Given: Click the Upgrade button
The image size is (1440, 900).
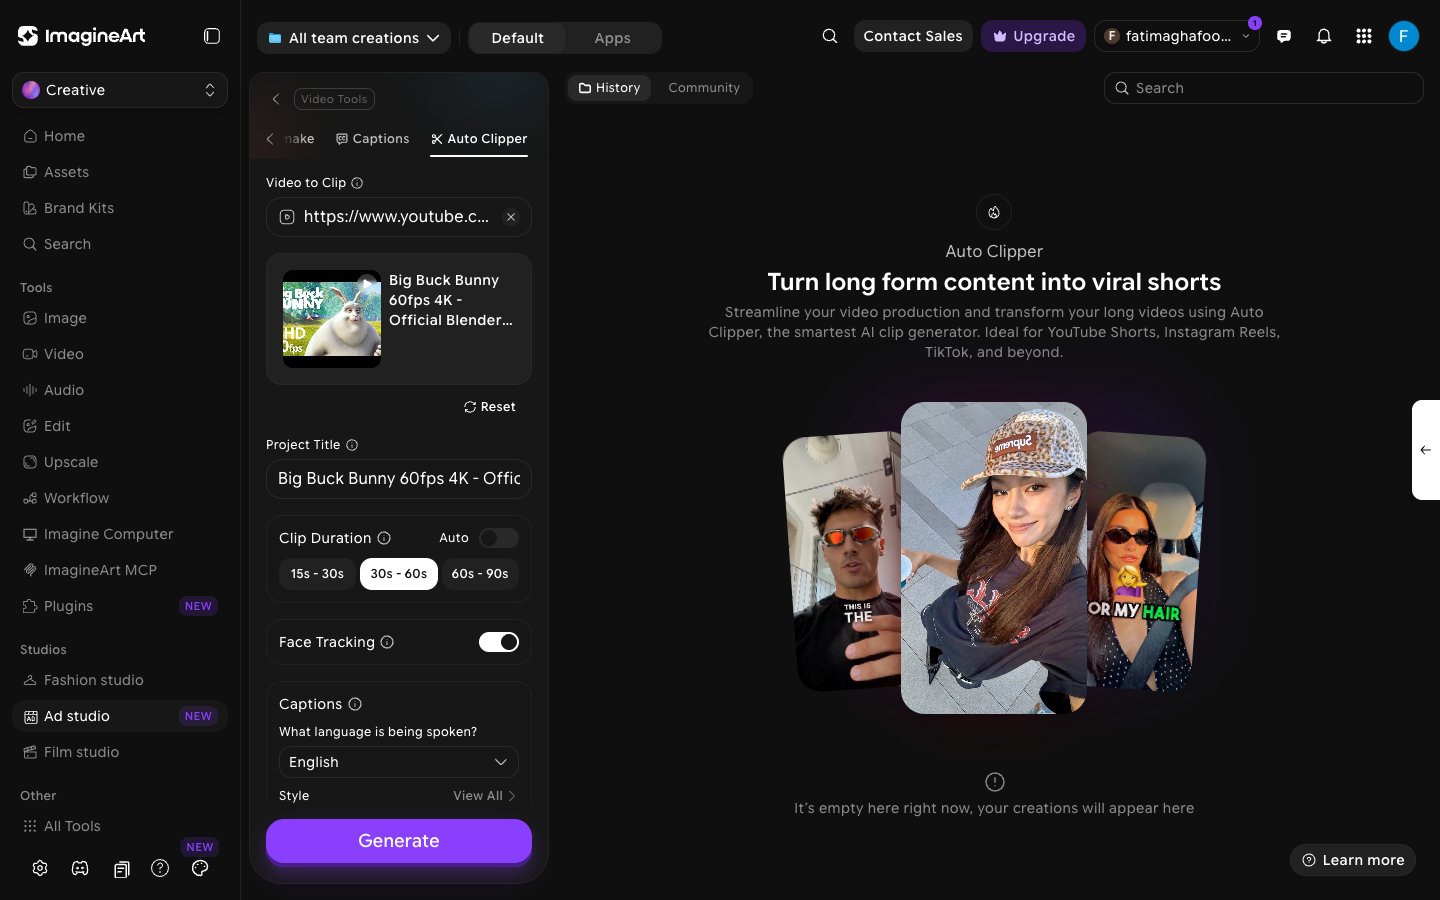Looking at the screenshot, I should click(x=1033, y=36).
